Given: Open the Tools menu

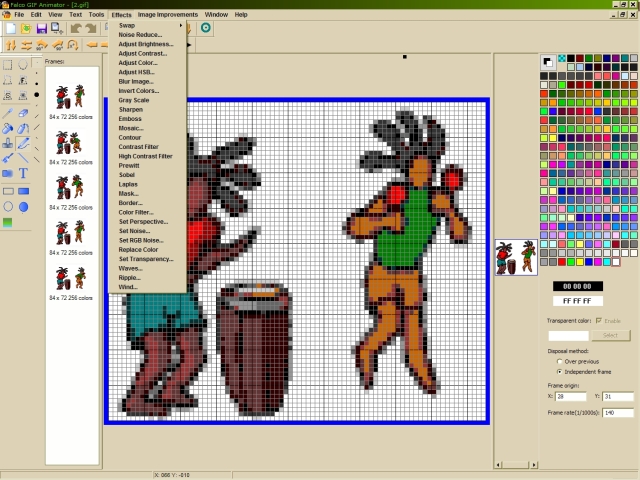Looking at the screenshot, I should point(96,15).
